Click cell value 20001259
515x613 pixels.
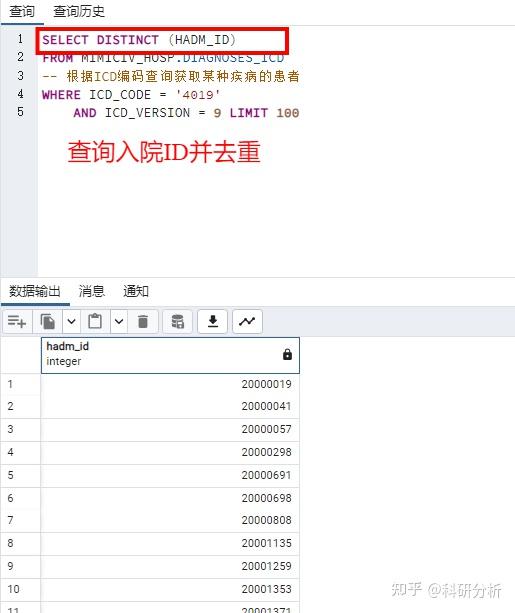click(x=266, y=566)
